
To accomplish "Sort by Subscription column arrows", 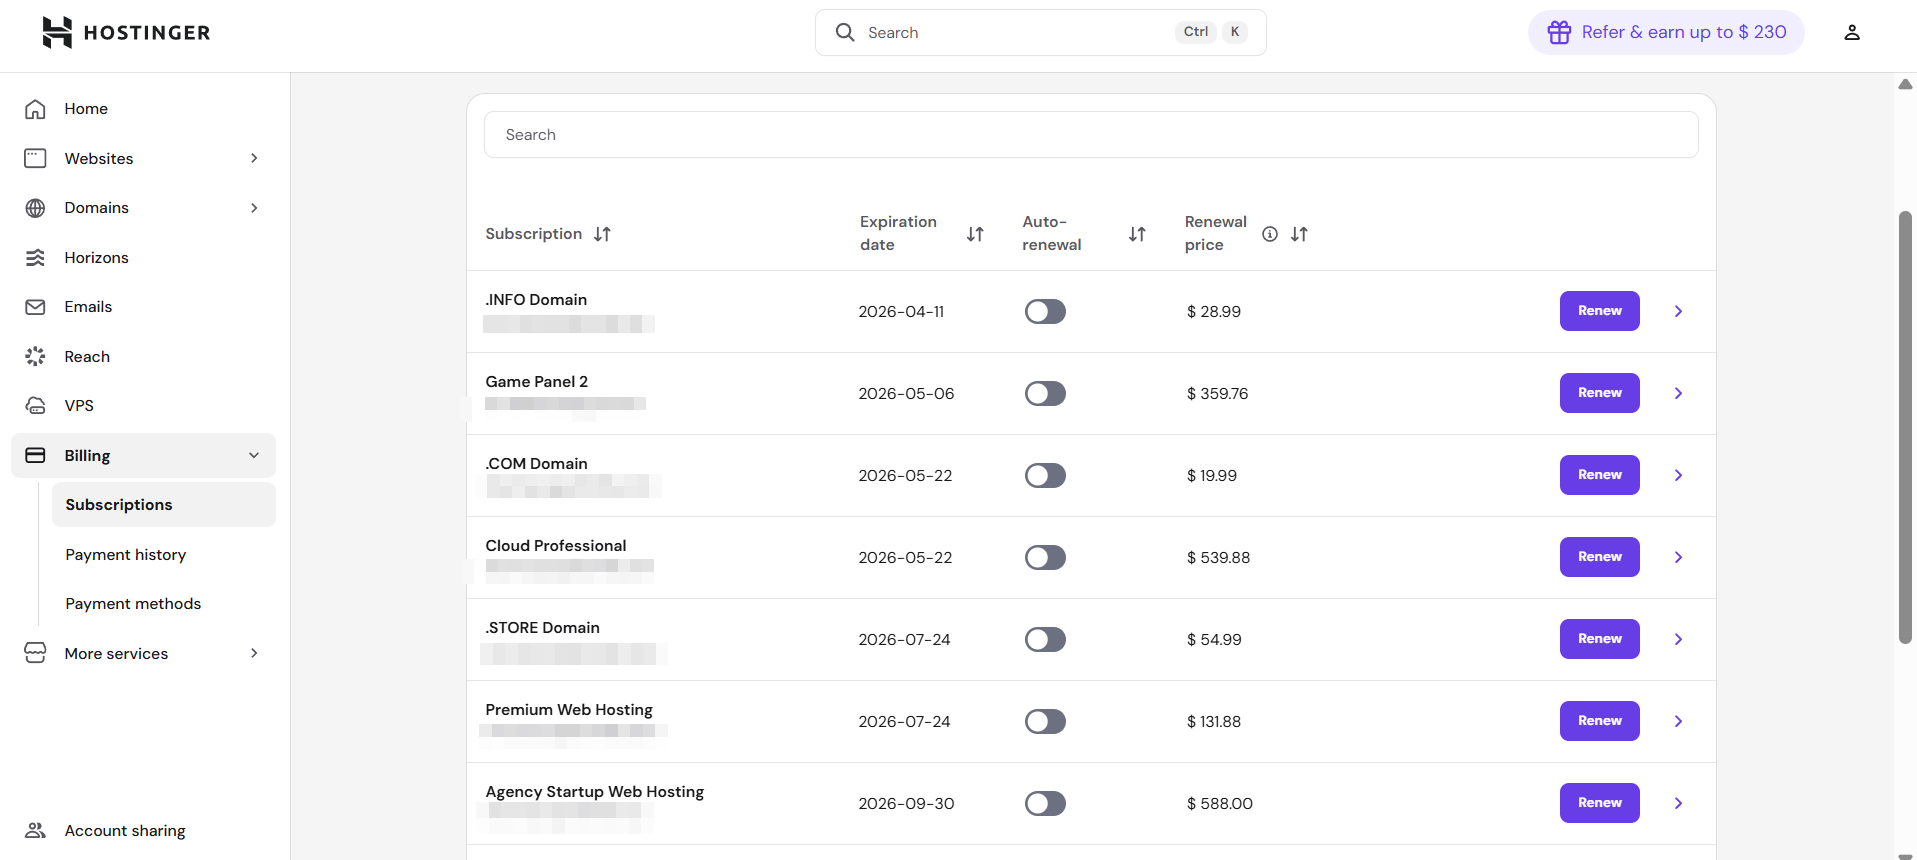I will [602, 234].
